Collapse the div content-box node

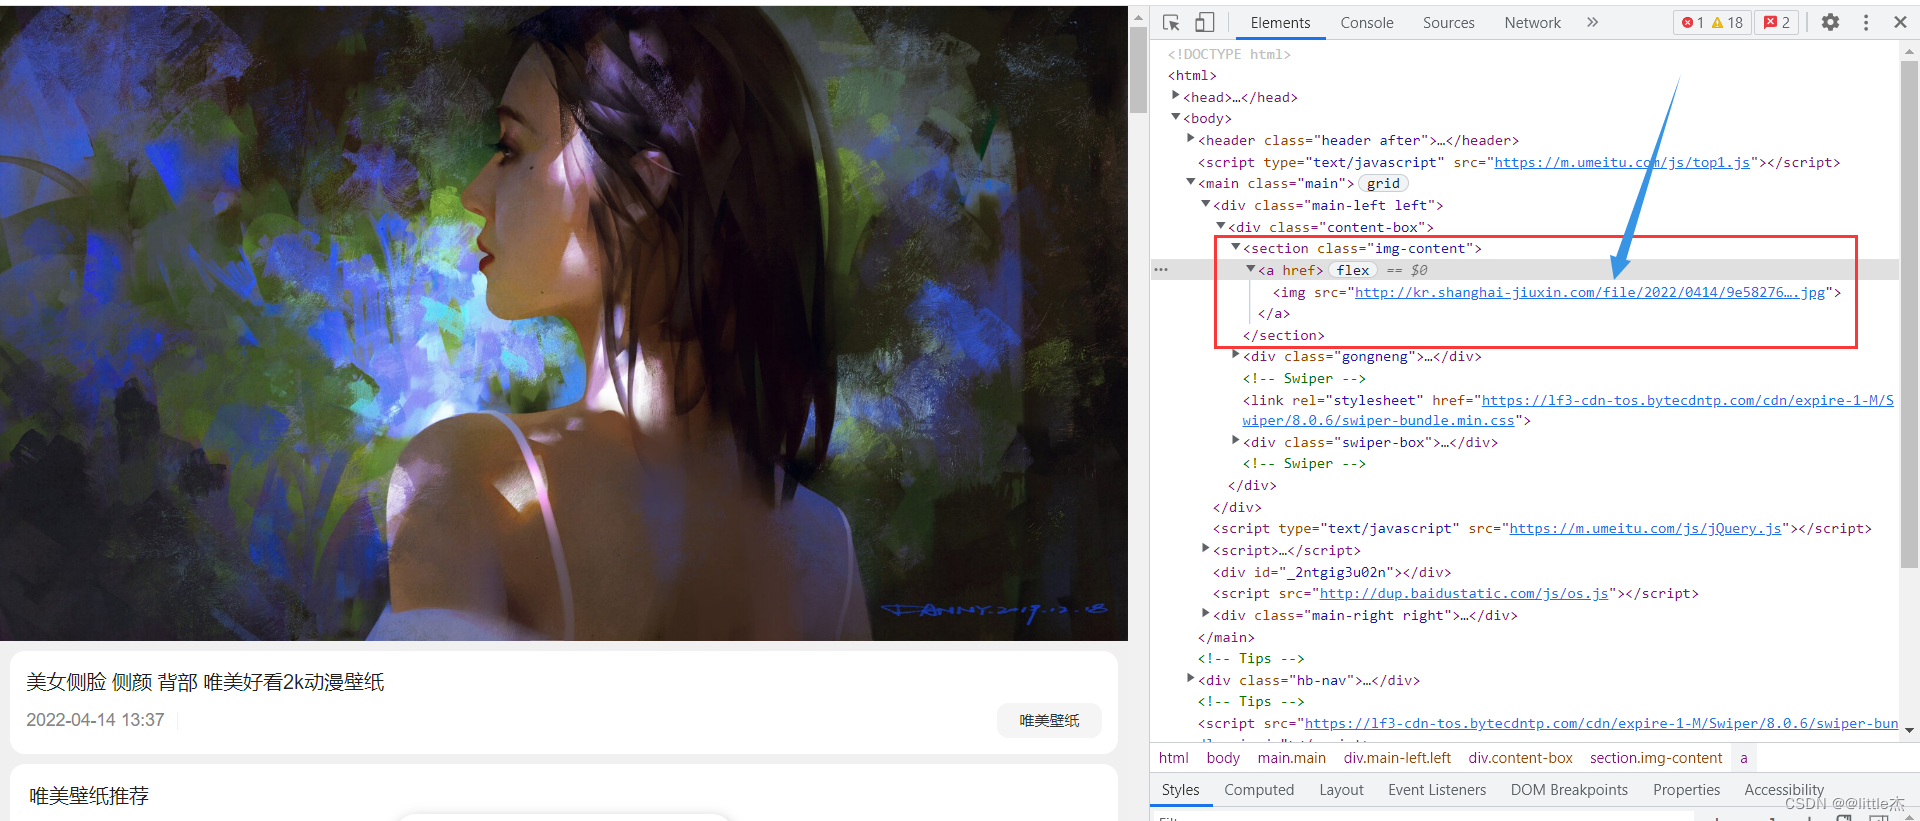pos(1221,226)
